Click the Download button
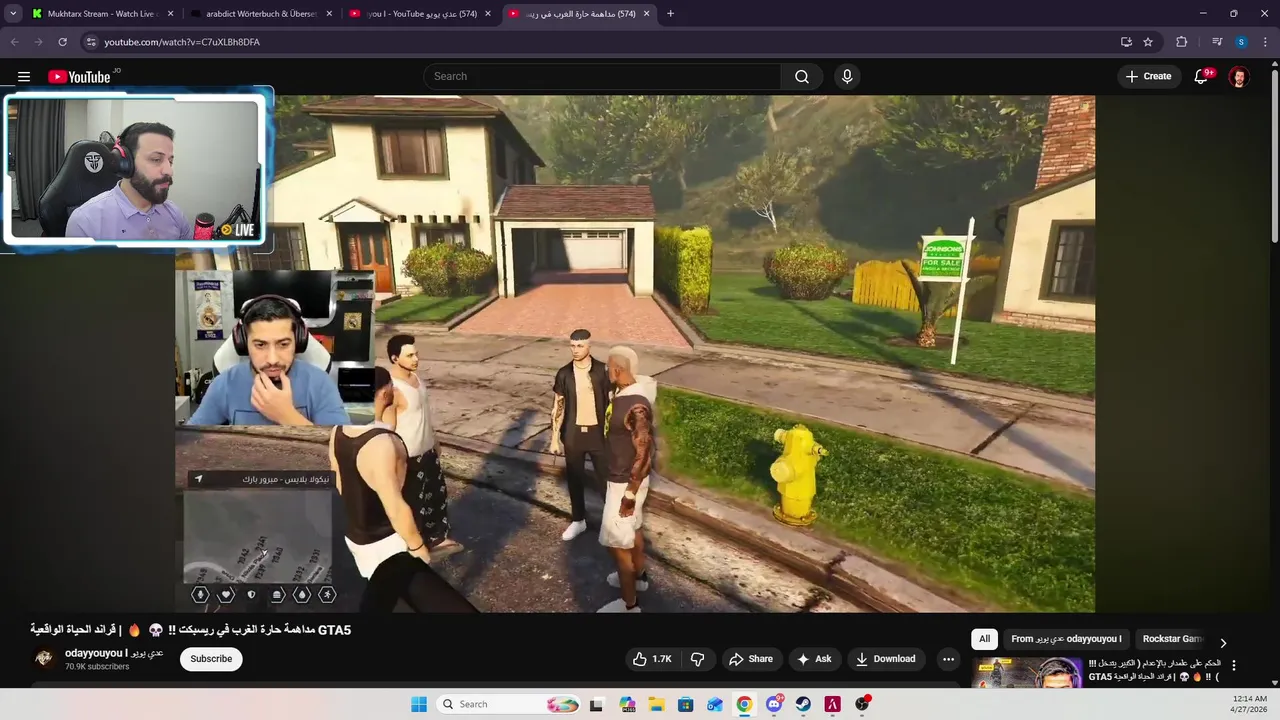Viewport: 1280px width, 720px height. tap(886, 659)
